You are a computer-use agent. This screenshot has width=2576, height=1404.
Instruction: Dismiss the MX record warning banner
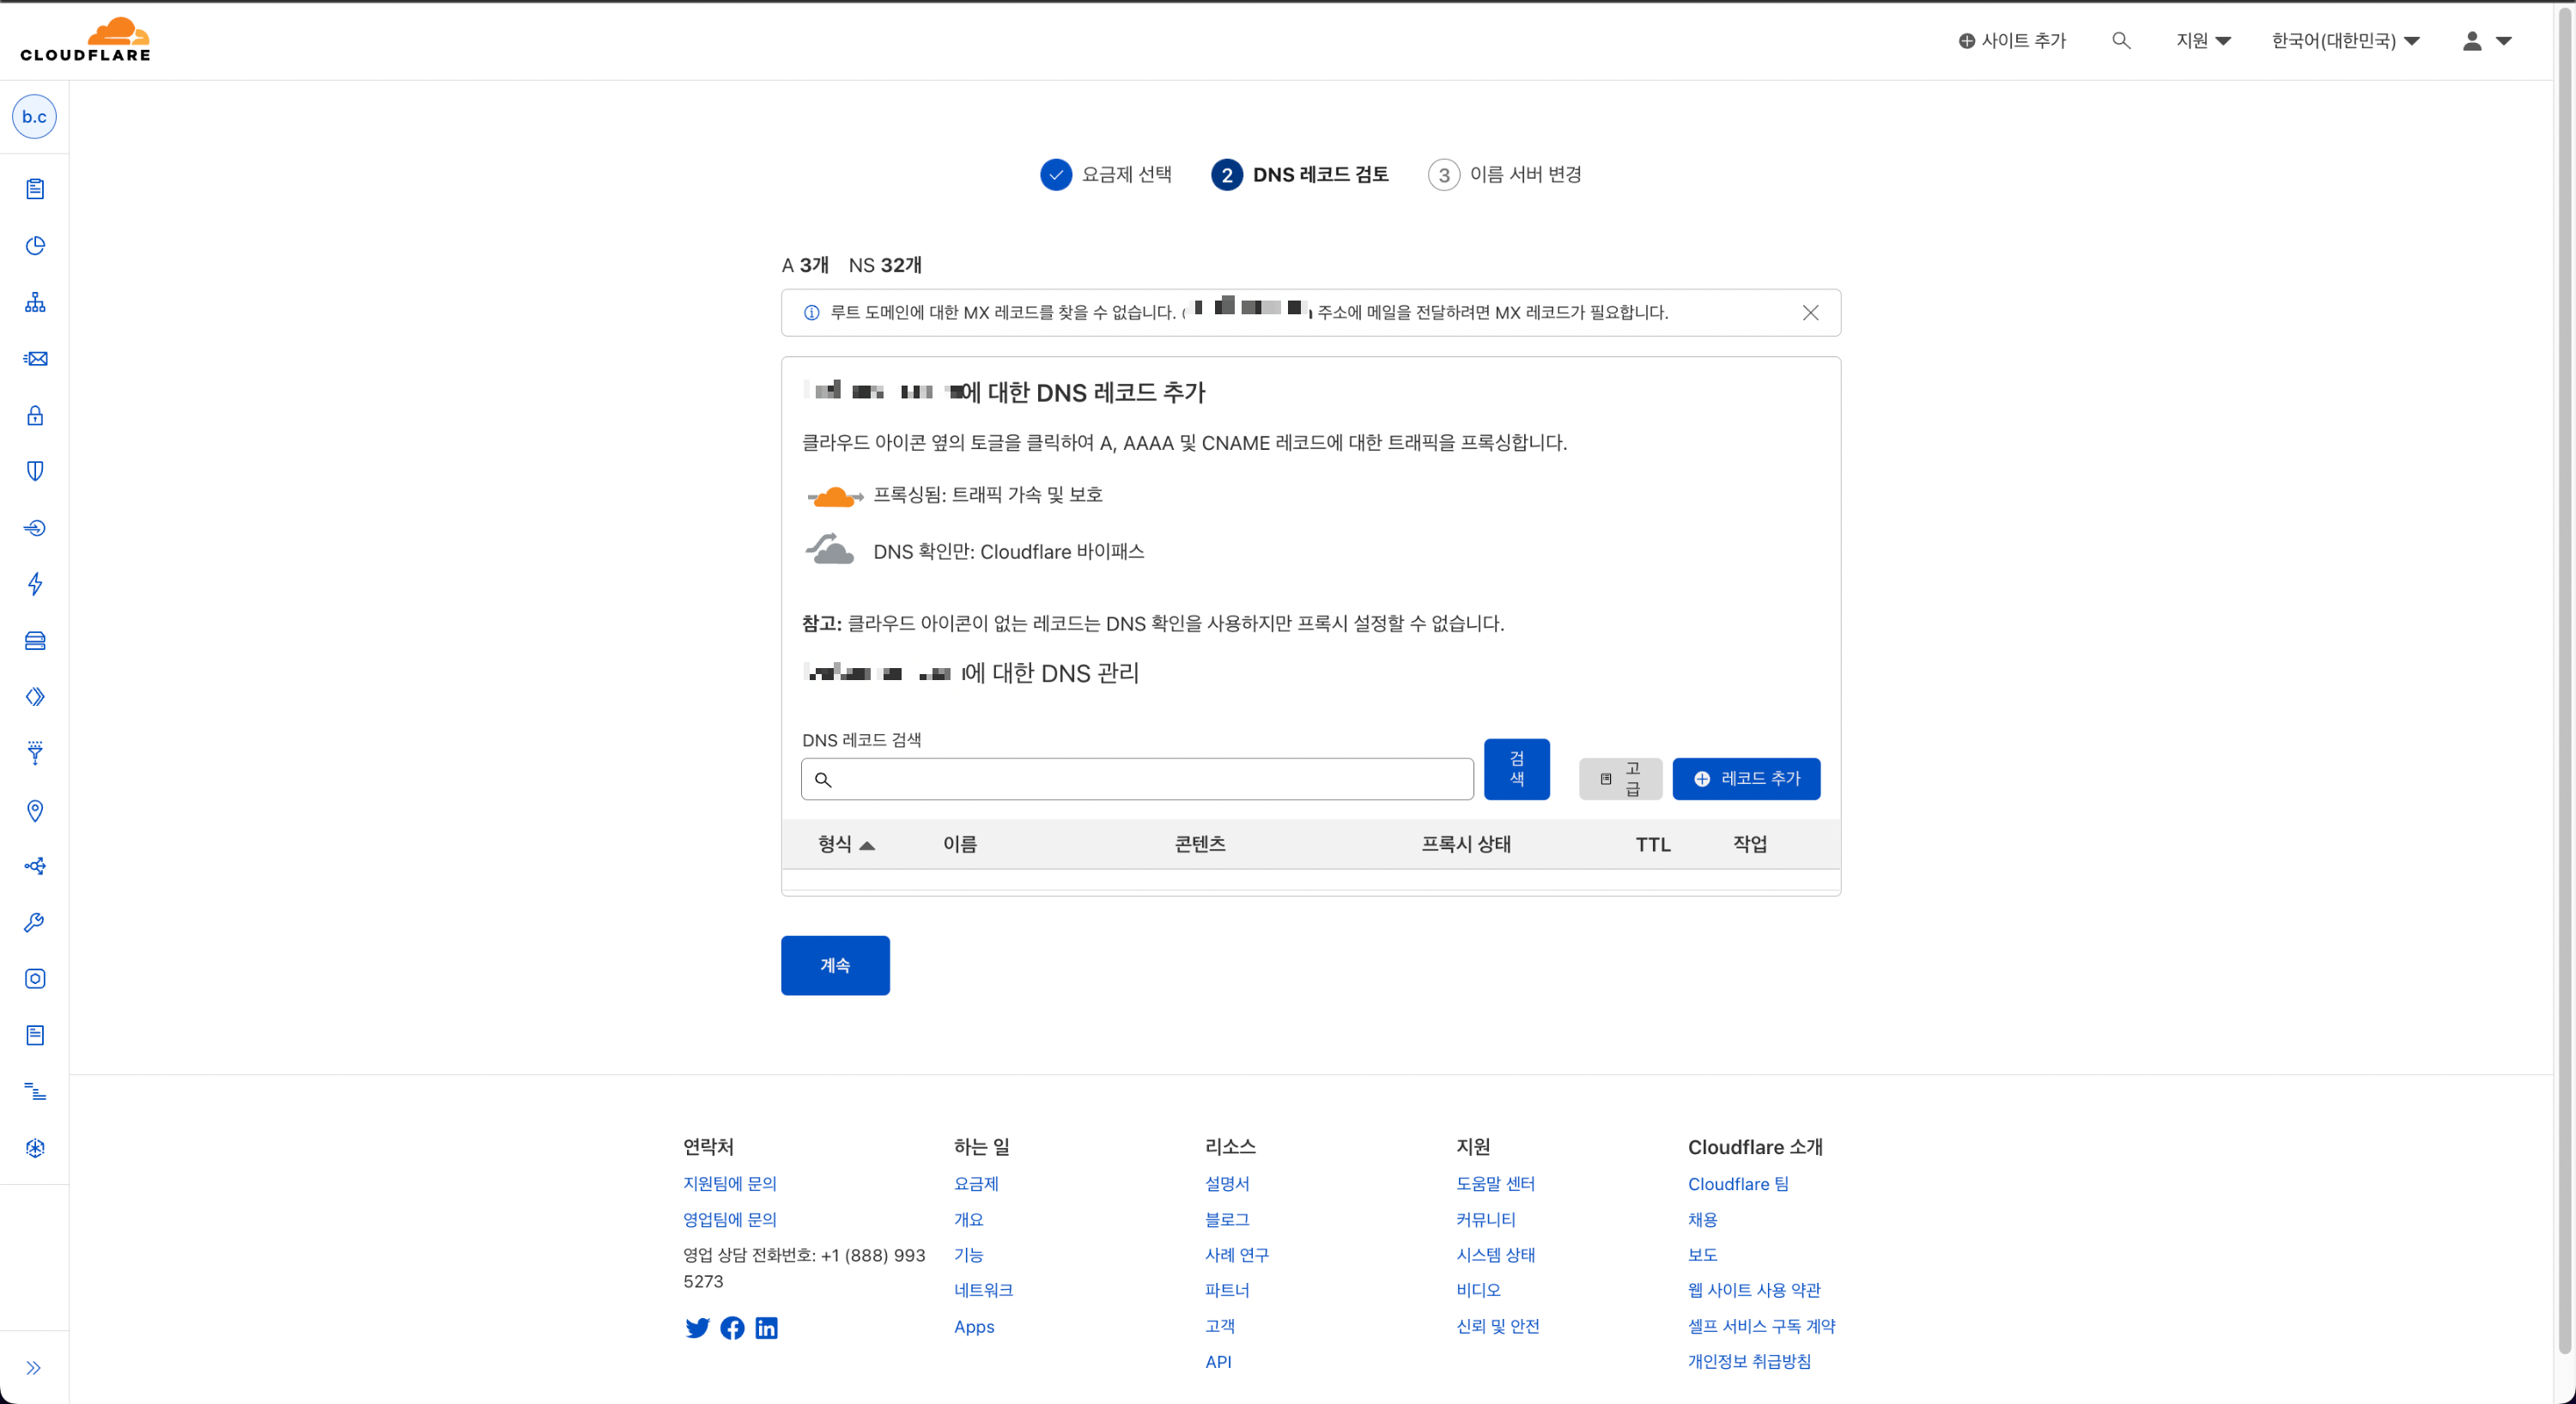click(1810, 313)
